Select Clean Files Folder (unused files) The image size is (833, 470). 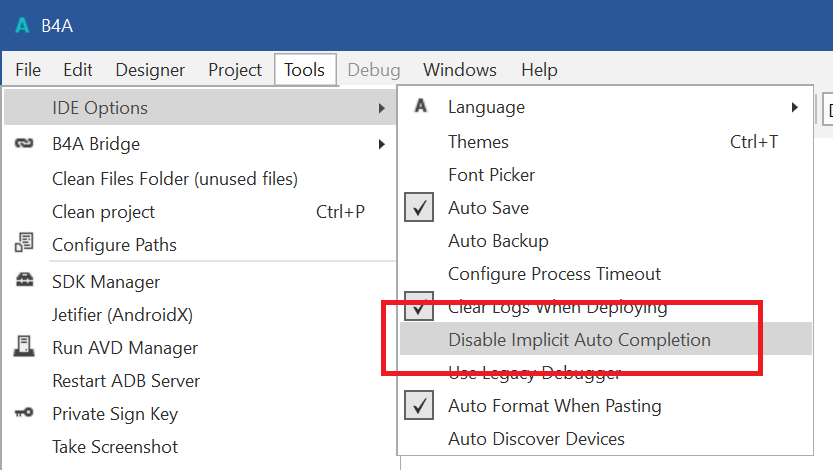click(x=175, y=179)
